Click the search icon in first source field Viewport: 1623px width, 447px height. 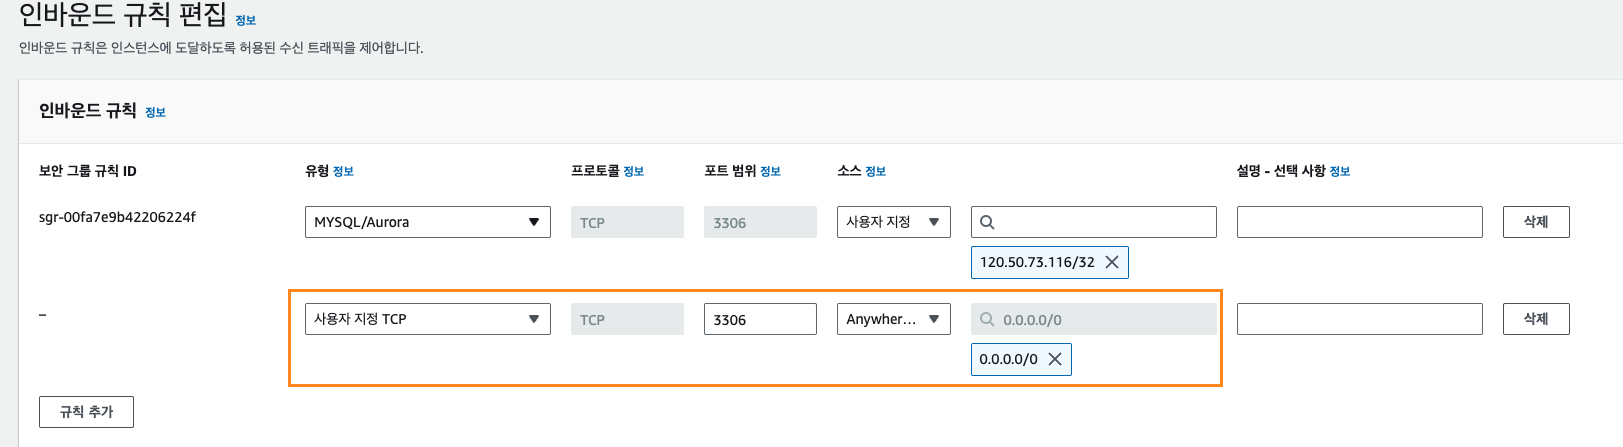(x=987, y=222)
